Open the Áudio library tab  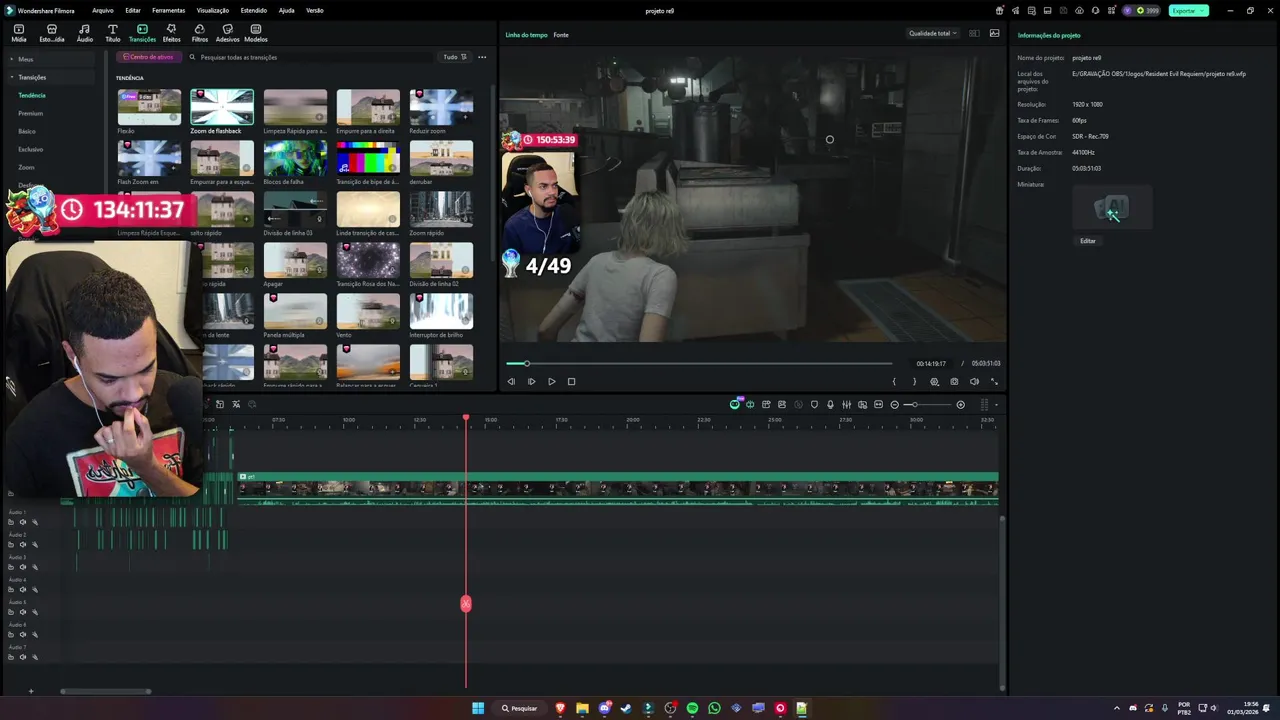click(x=84, y=33)
